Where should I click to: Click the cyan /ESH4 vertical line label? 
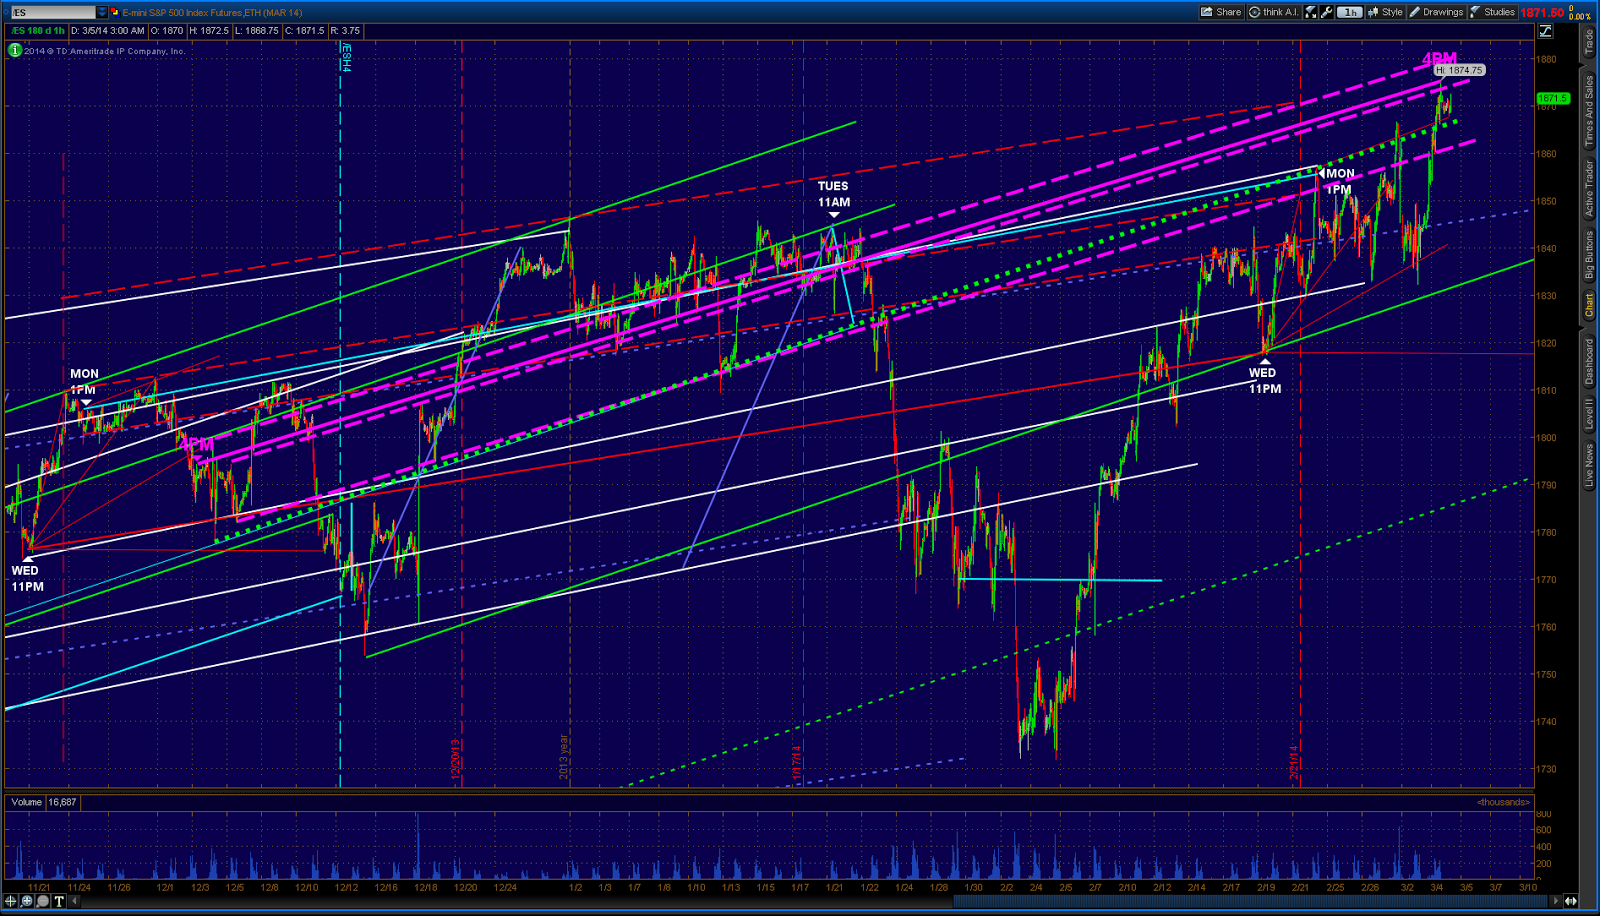tap(346, 57)
